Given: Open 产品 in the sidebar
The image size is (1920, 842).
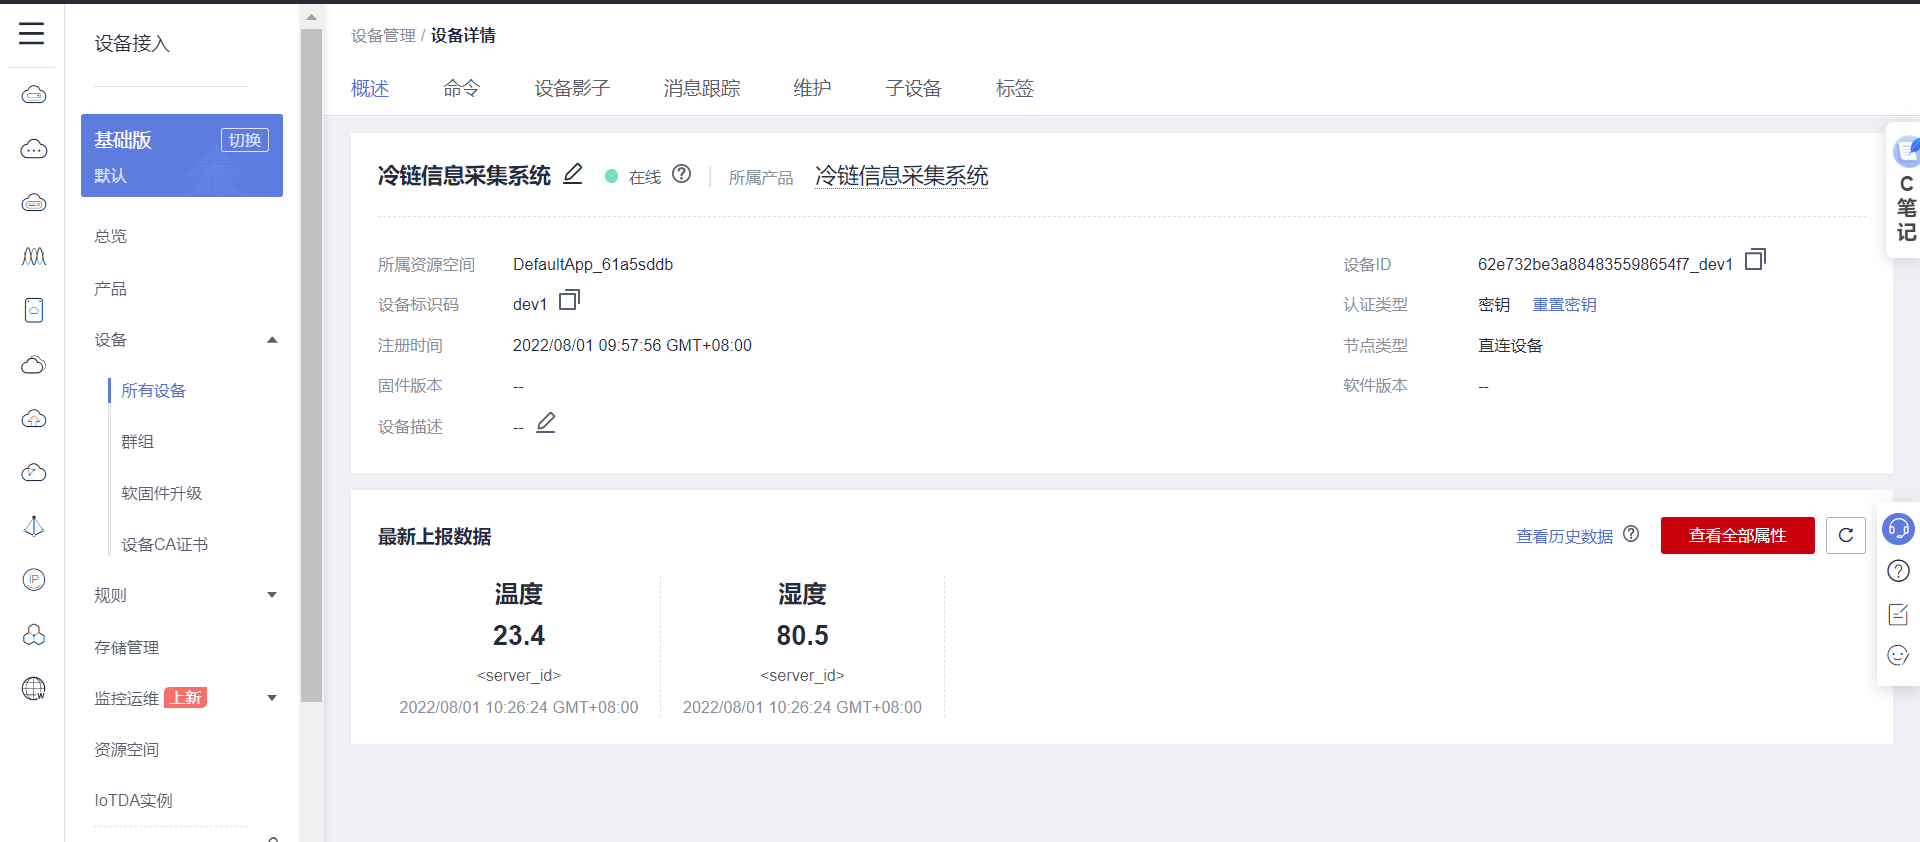Looking at the screenshot, I should point(111,289).
